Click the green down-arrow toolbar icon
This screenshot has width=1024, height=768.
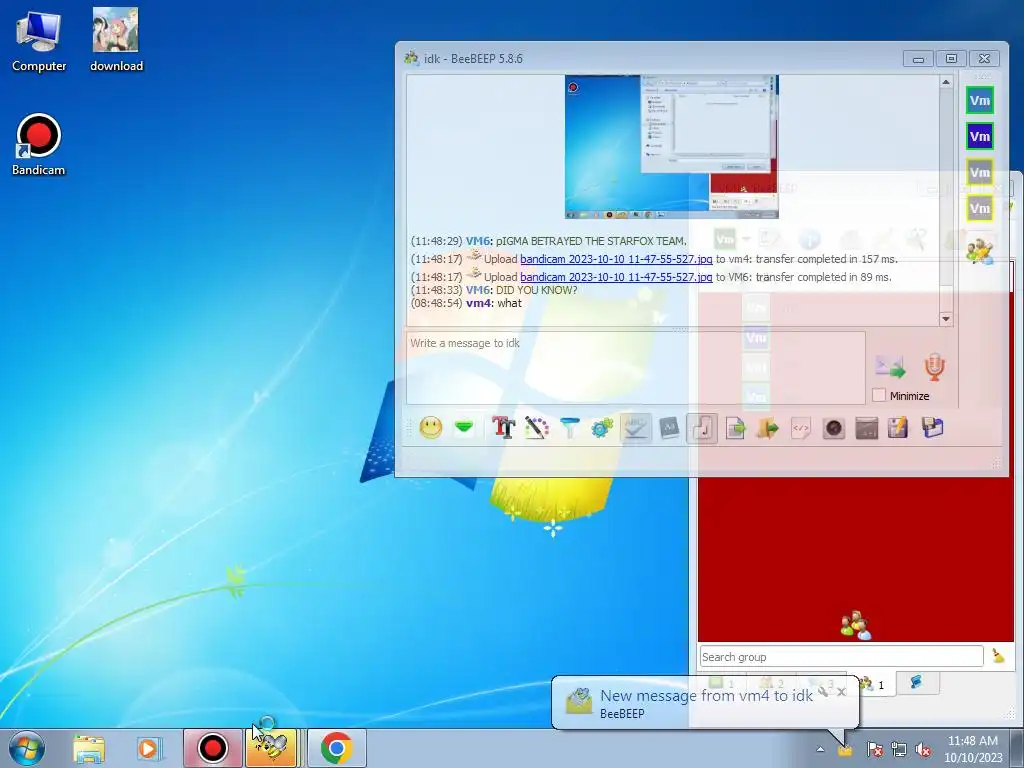click(x=464, y=428)
